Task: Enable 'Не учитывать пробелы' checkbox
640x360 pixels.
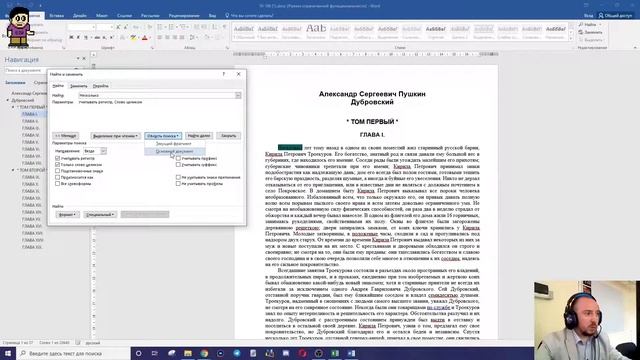Action: 178,184
